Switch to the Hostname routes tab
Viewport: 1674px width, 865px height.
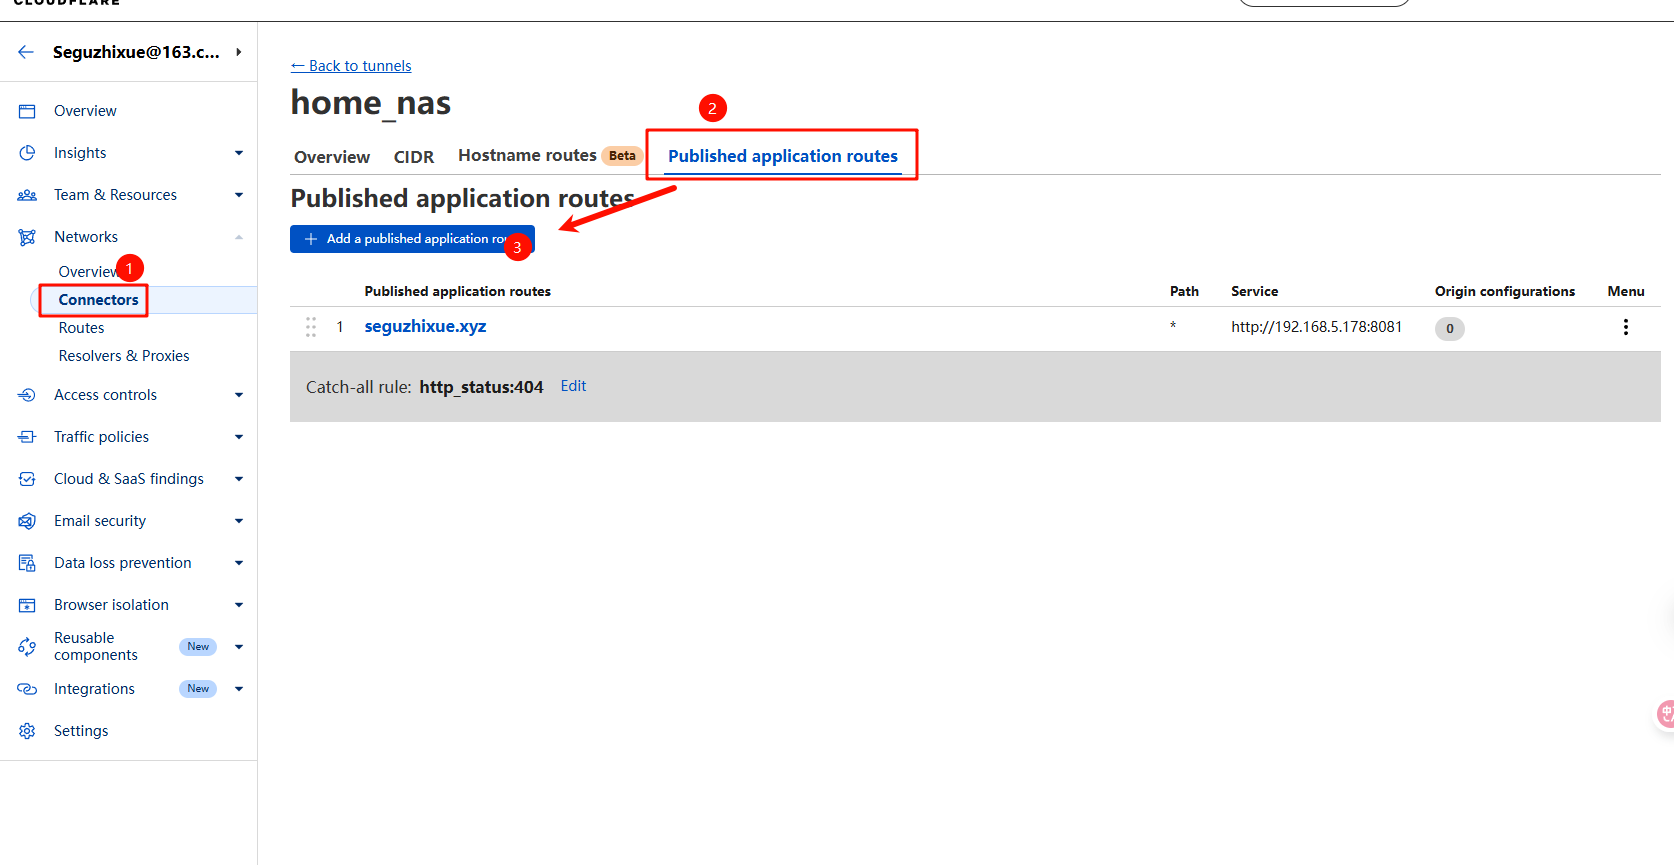click(x=527, y=156)
